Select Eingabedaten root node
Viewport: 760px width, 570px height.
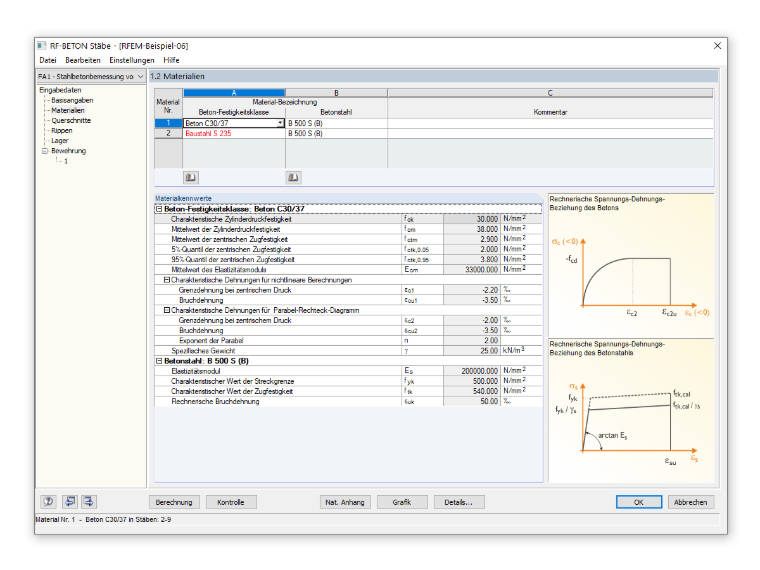tap(60, 90)
